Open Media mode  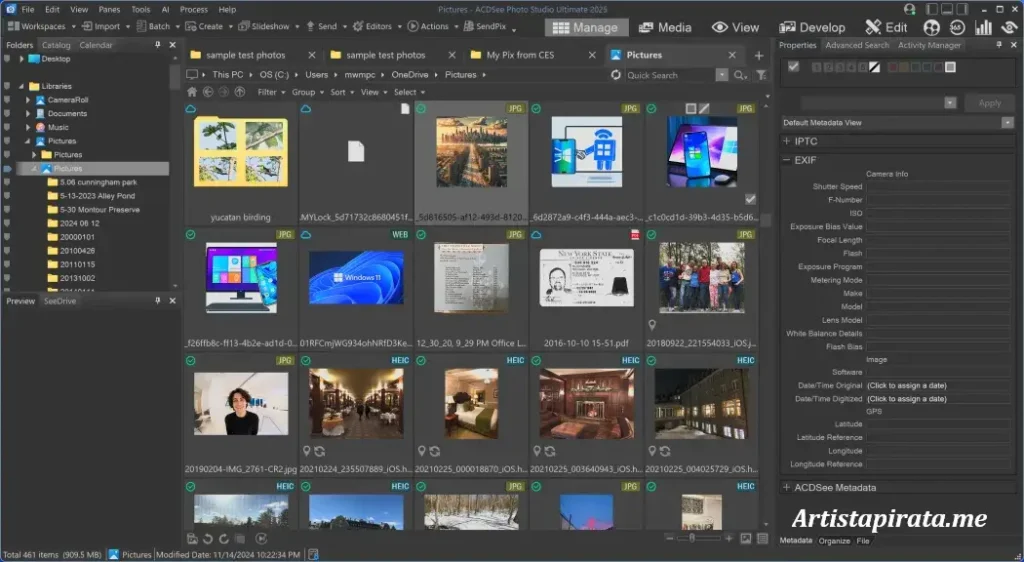[665, 27]
